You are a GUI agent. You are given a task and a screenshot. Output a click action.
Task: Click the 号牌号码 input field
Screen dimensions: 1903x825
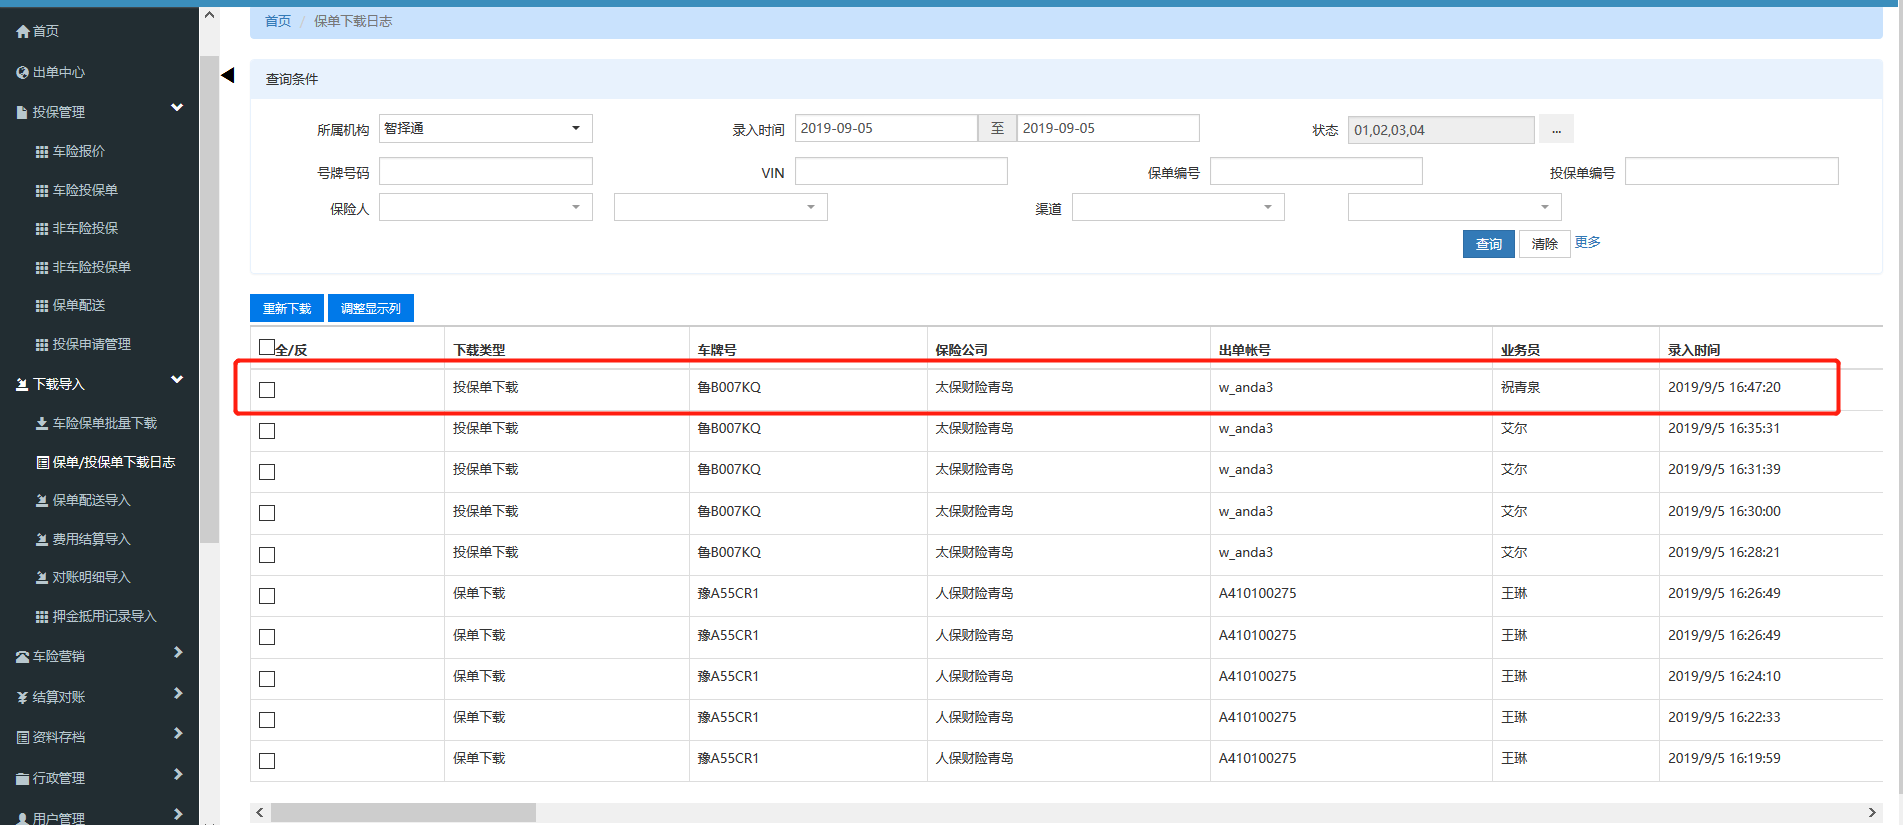click(x=485, y=172)
